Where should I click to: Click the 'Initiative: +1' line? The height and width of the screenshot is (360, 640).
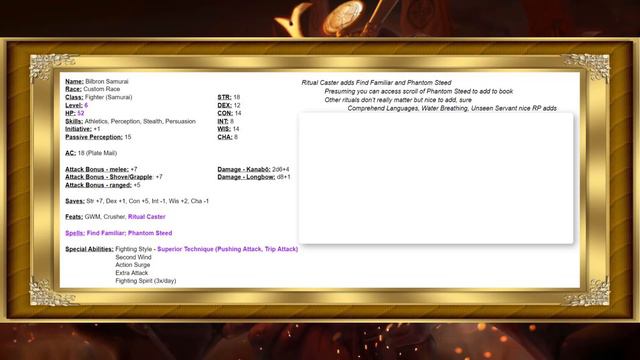click(82, 129)
